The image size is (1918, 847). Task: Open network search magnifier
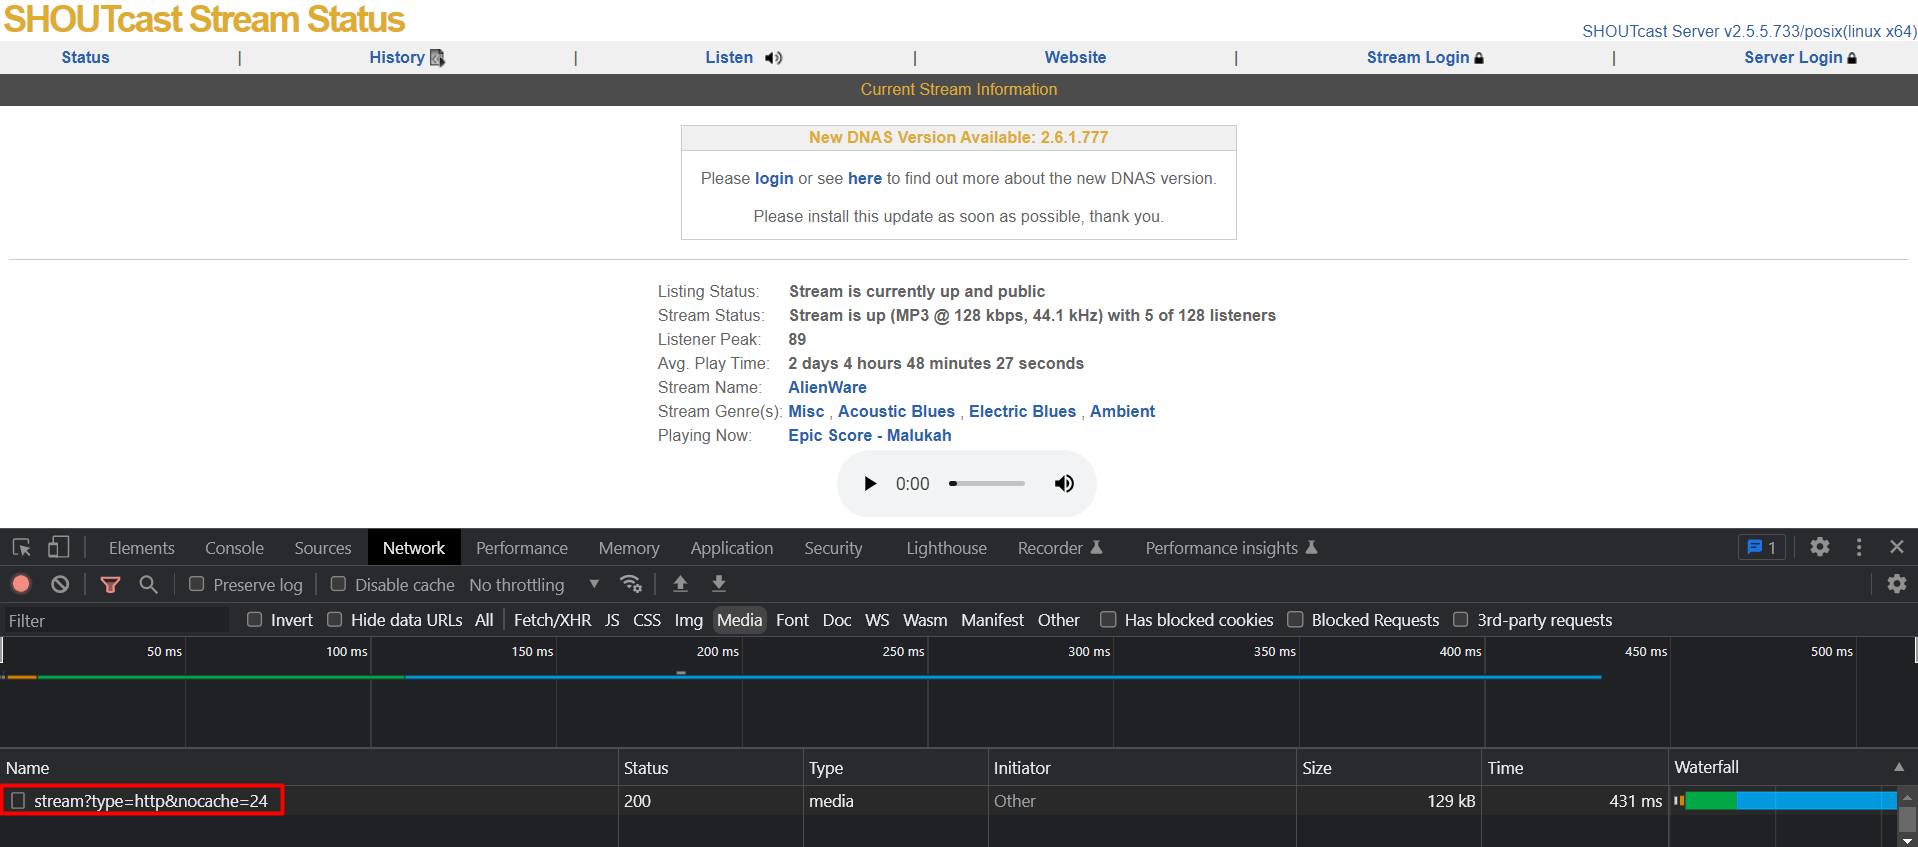pos(148,584)
